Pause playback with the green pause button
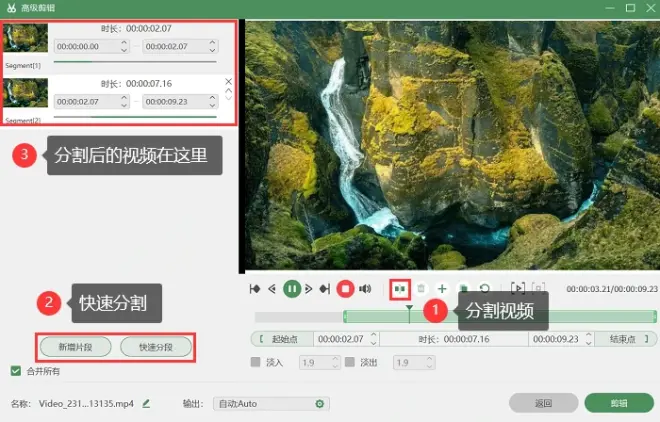660x422 pixels. coord(292,289)
